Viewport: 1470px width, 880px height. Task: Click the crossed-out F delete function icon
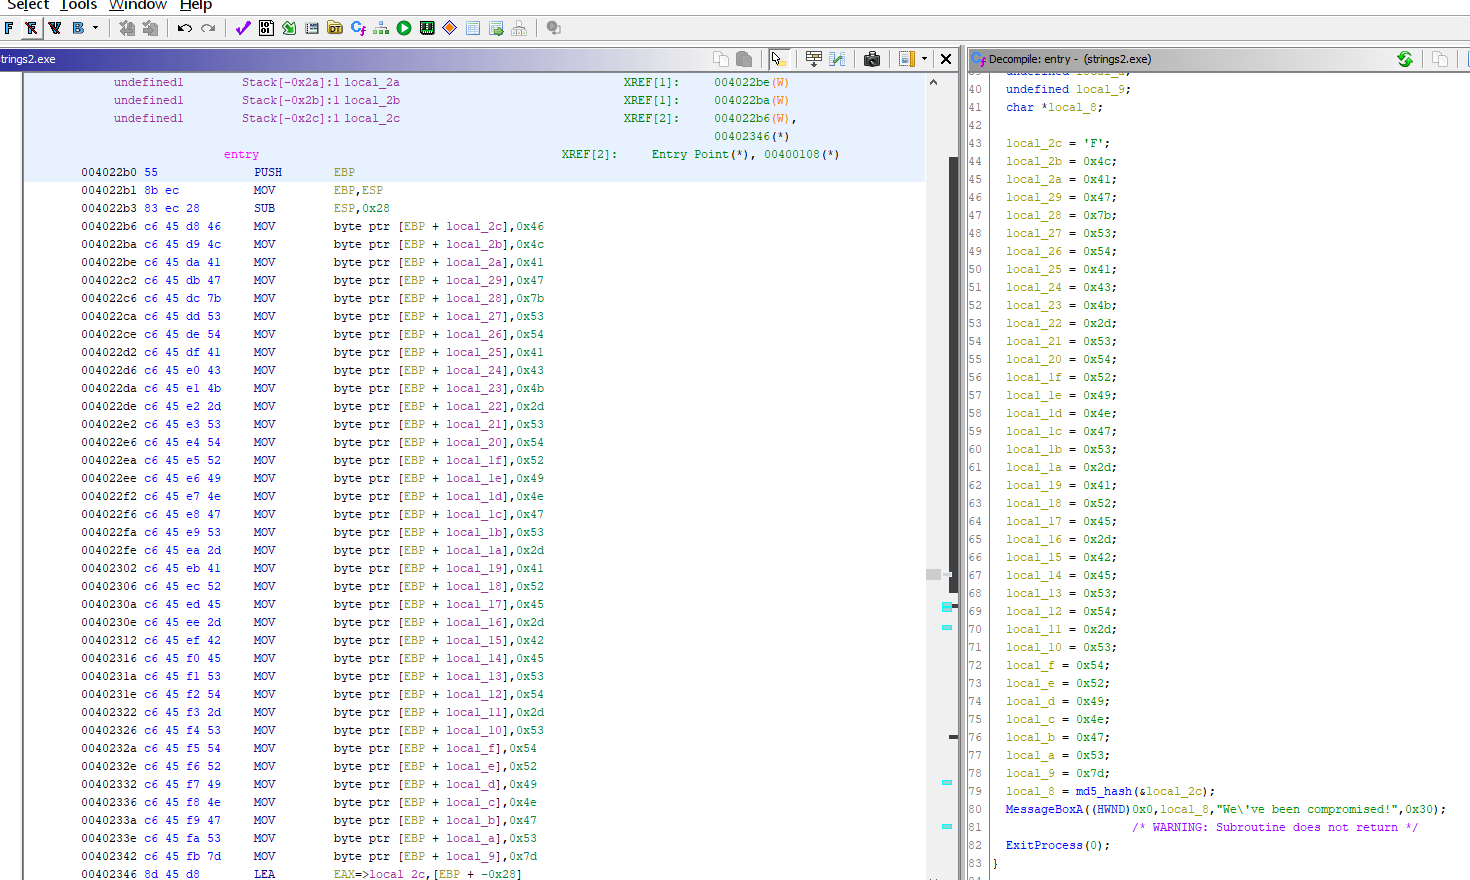tap(31, 28)
